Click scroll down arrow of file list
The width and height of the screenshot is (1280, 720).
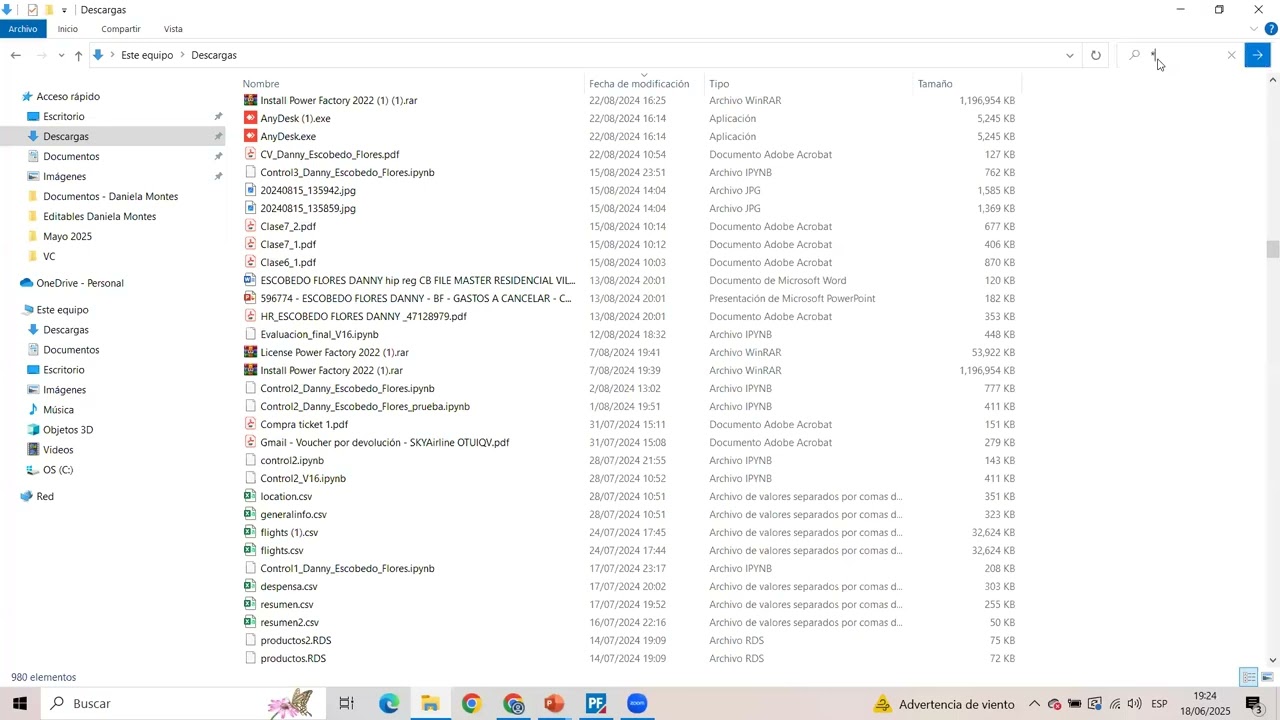[1273, 660]
